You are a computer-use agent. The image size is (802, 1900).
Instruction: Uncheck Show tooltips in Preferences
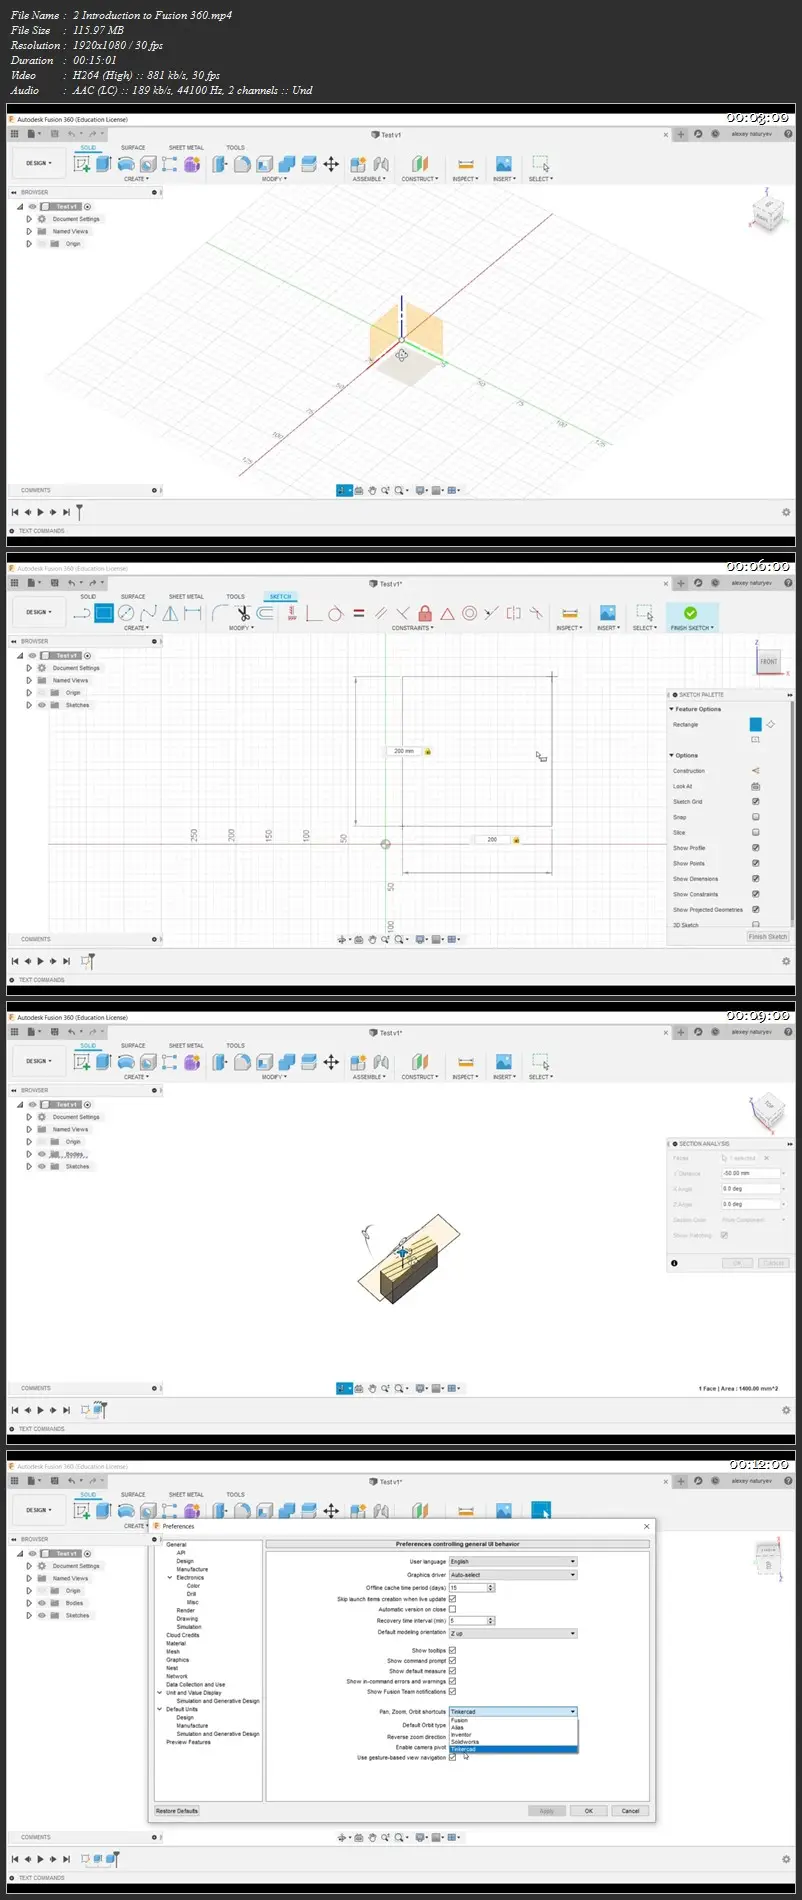pos(452,1650)
